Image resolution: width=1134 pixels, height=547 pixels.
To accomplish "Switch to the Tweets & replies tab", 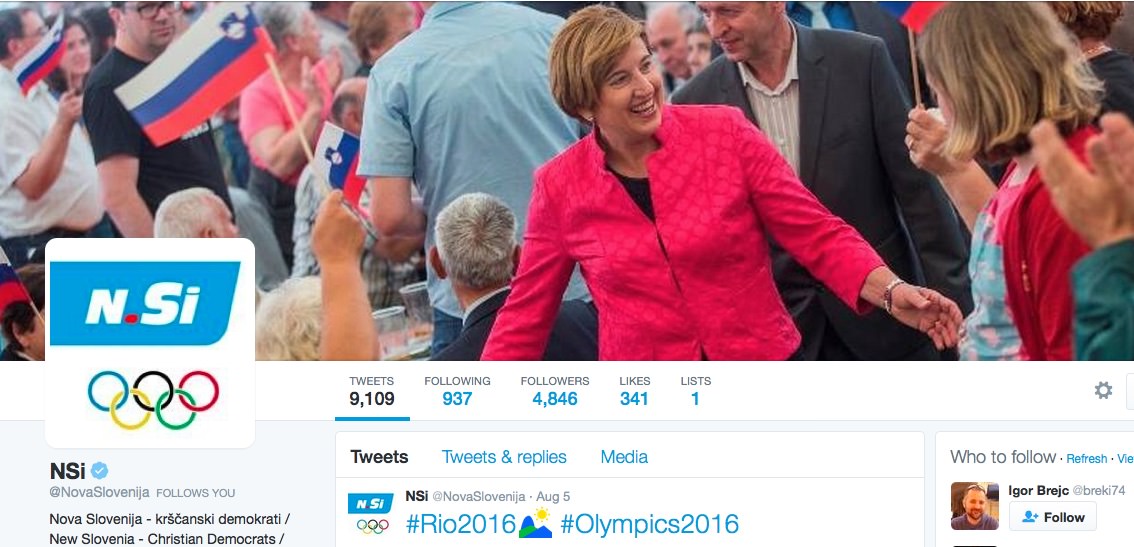I will click(x=504, y=457).
